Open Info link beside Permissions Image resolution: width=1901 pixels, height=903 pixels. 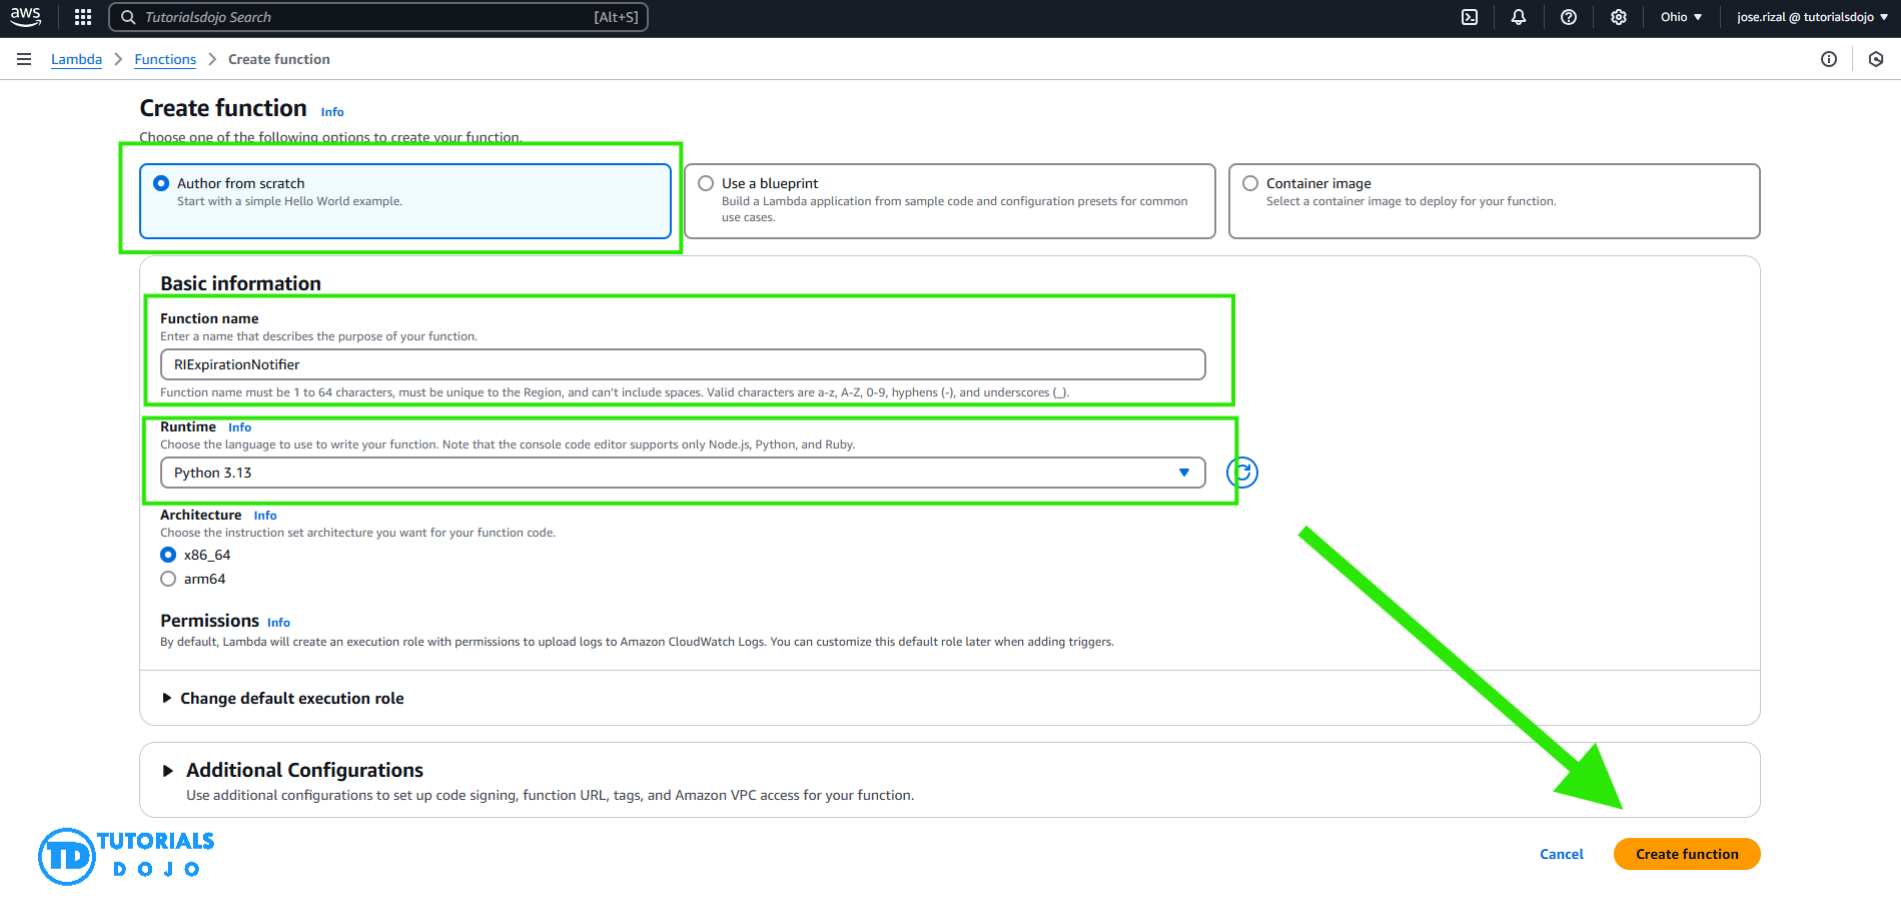click(x=279, y=622)
